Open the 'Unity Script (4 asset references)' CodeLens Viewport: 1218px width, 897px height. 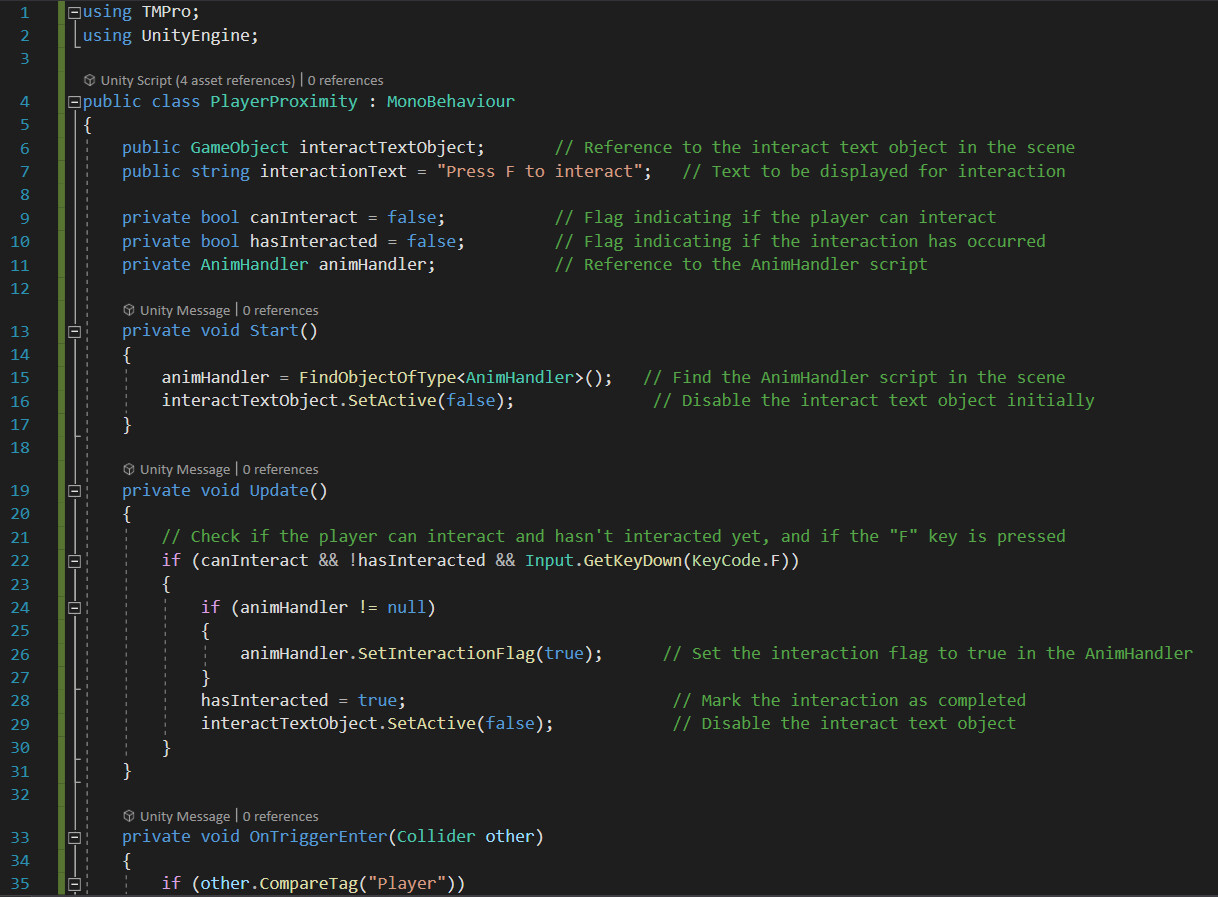(198, 80)
